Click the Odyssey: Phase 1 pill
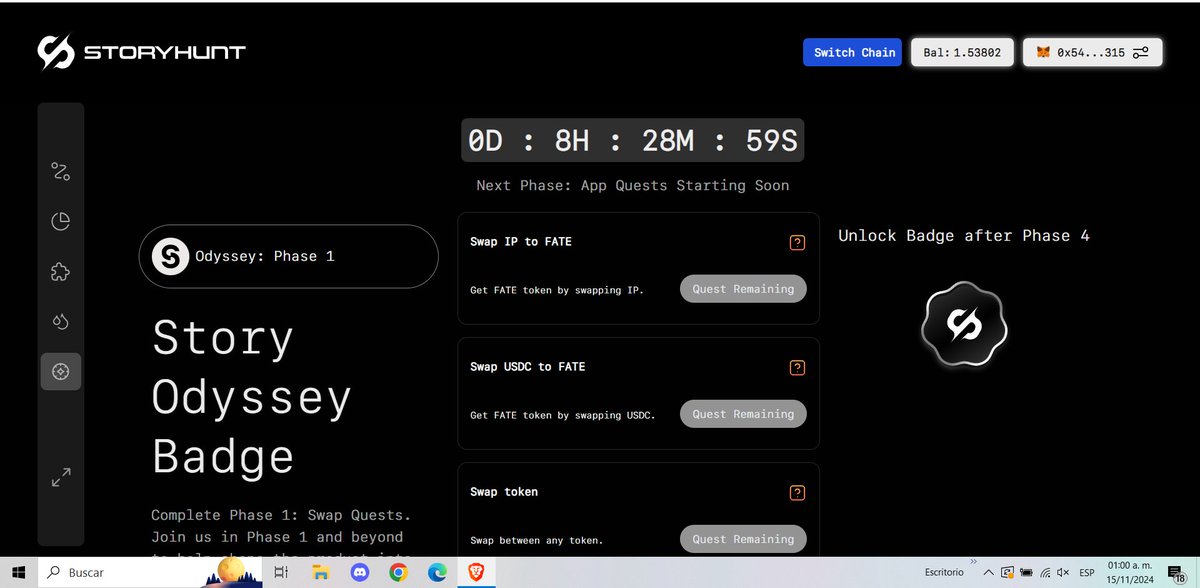Image resolution: width=1200 pixels, height=588 pixels. pyautogui.click(x=288, y=256)
